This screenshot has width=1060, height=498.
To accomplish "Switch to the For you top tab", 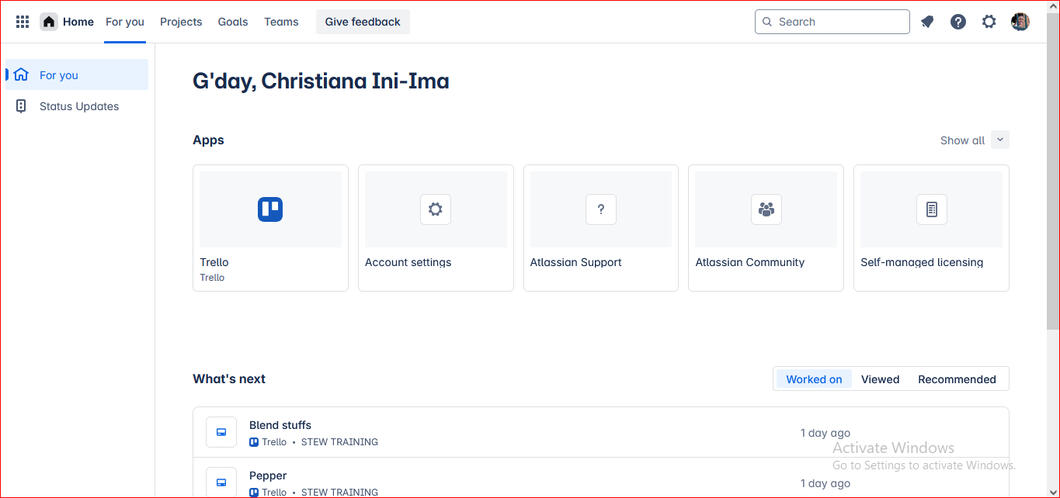I will (x=125, y=22).
